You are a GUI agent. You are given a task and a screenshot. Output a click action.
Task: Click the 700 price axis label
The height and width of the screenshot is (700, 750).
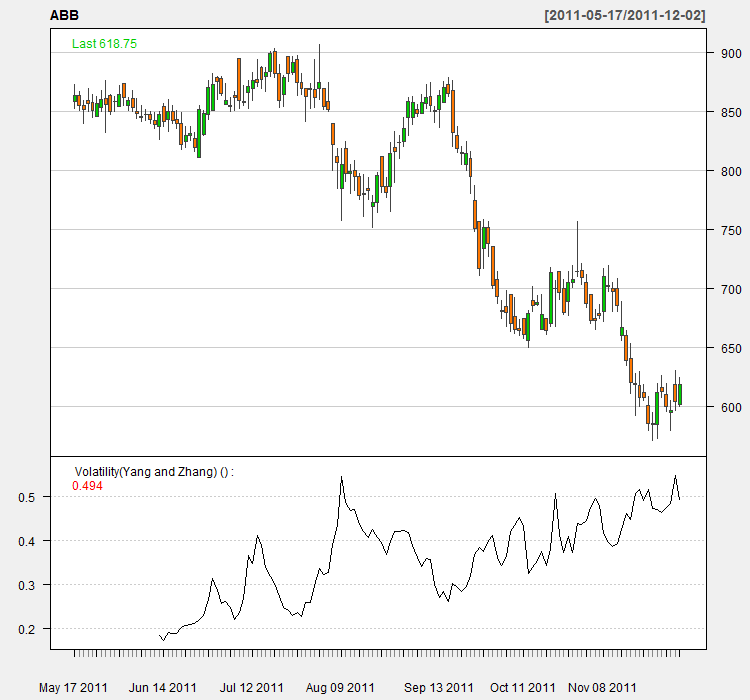pyautogui.click(x=731, y=289)
